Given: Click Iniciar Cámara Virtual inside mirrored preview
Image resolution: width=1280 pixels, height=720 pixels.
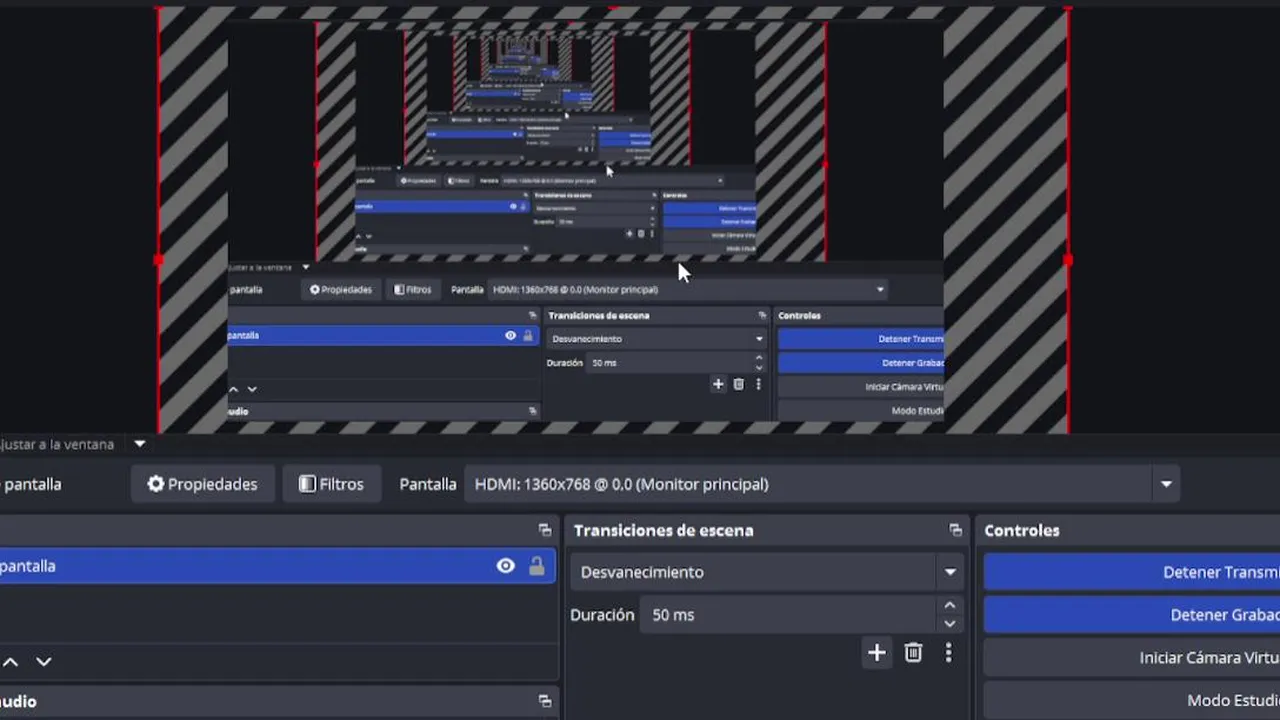Looking at the screenshot, I should pos(861,387).
